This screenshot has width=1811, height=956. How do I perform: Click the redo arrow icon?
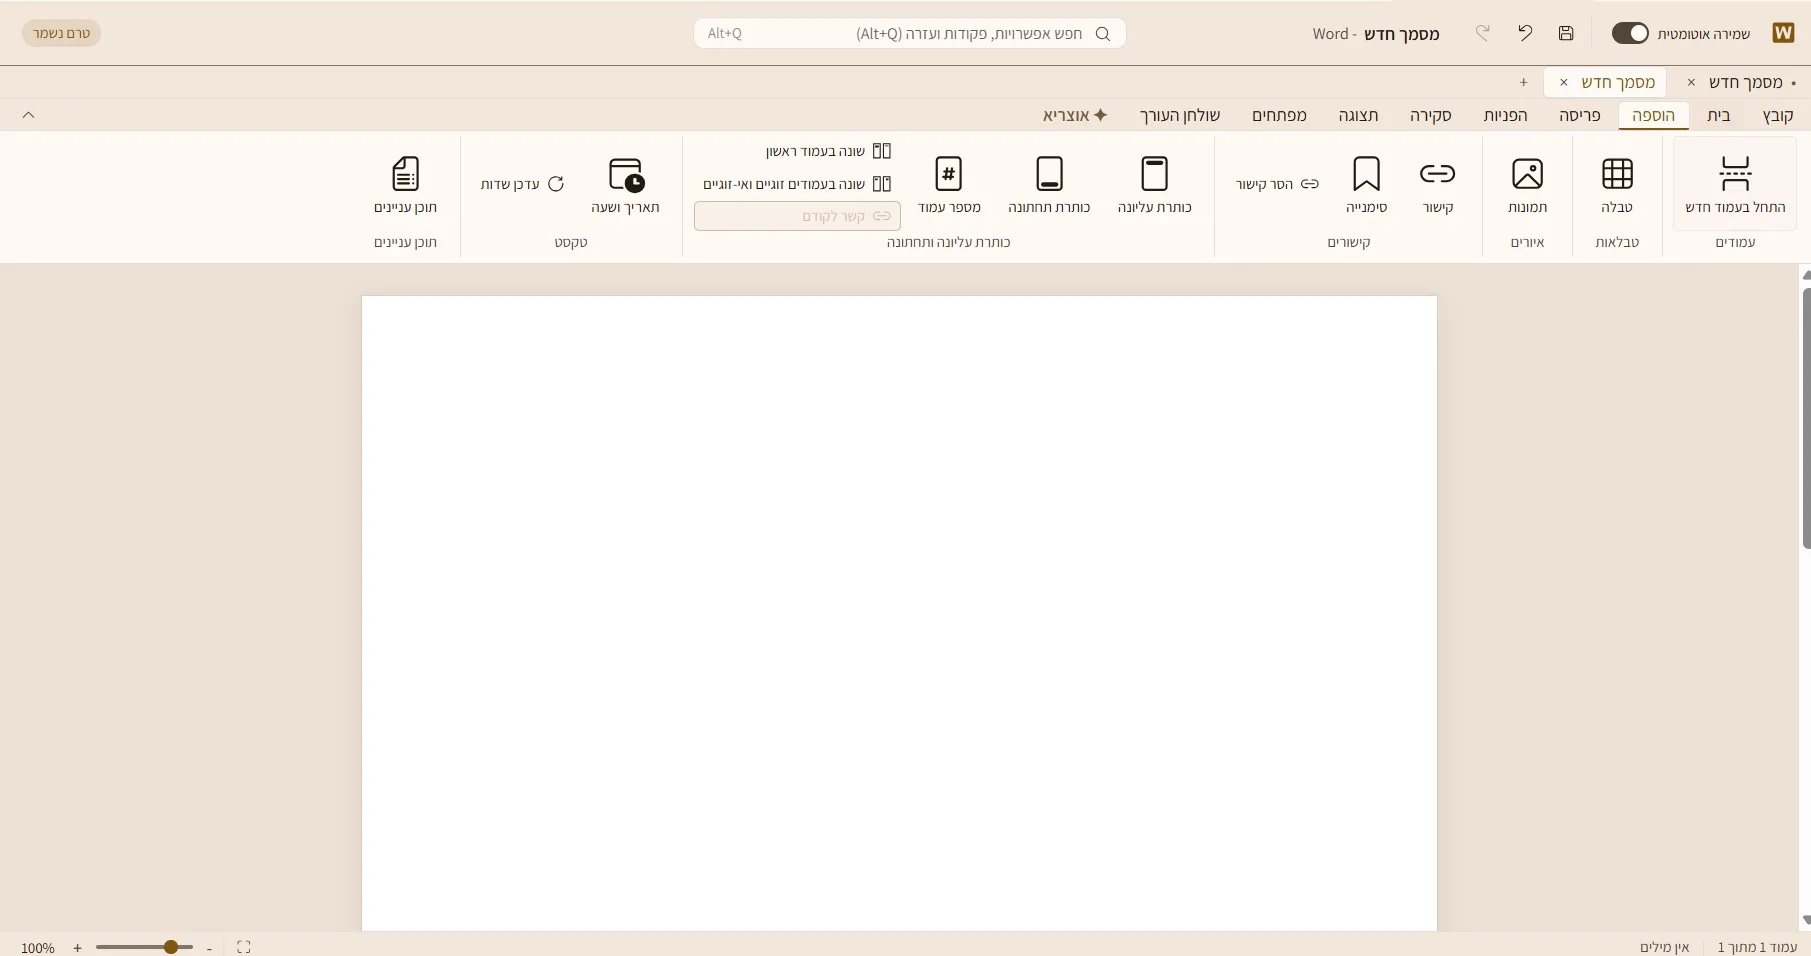click(x=1483, y=33)
